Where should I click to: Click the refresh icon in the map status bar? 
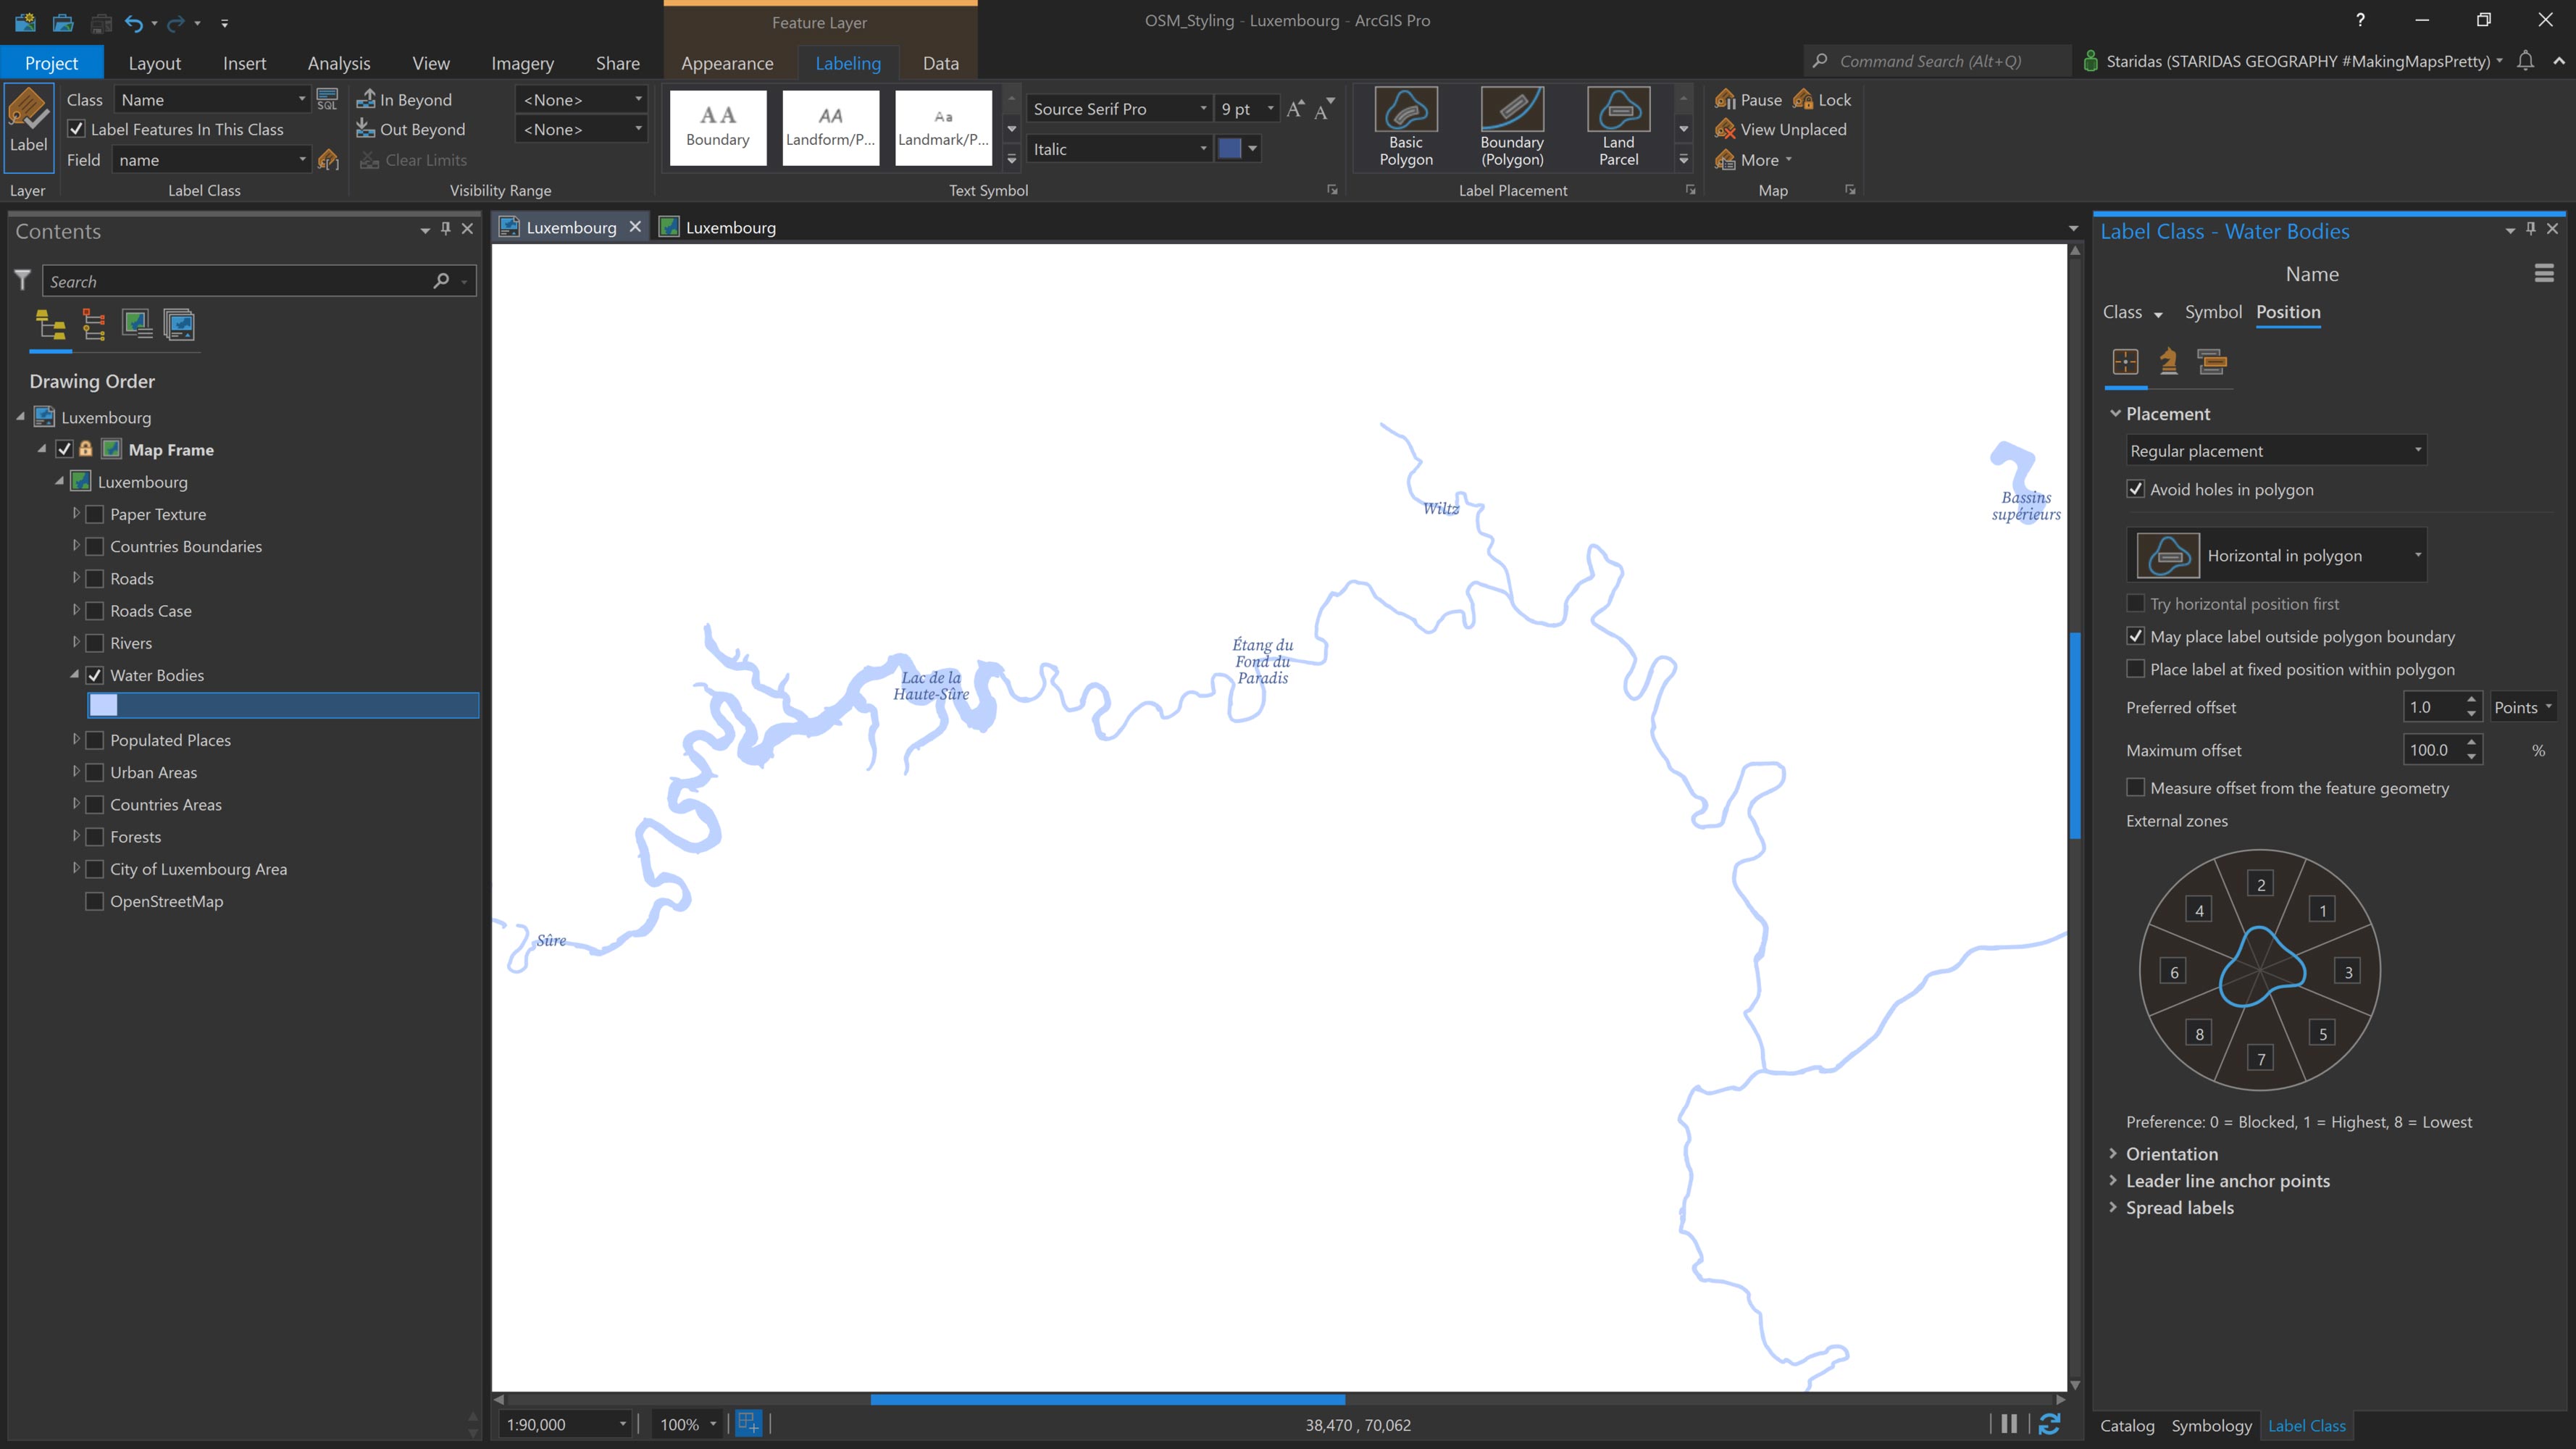click(2049, 1424)
